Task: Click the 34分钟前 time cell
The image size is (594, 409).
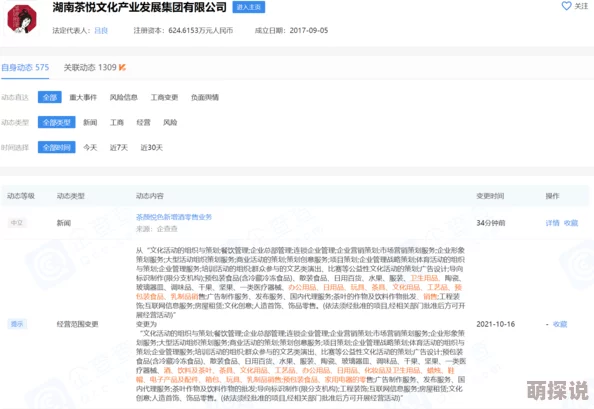Action: click(x=491, y=223)
